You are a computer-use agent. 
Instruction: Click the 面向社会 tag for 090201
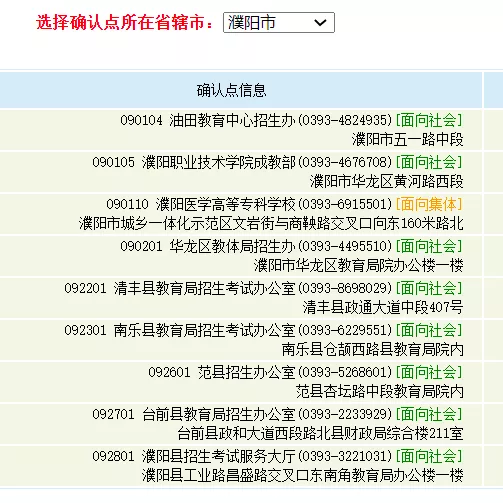pos(429,246)
